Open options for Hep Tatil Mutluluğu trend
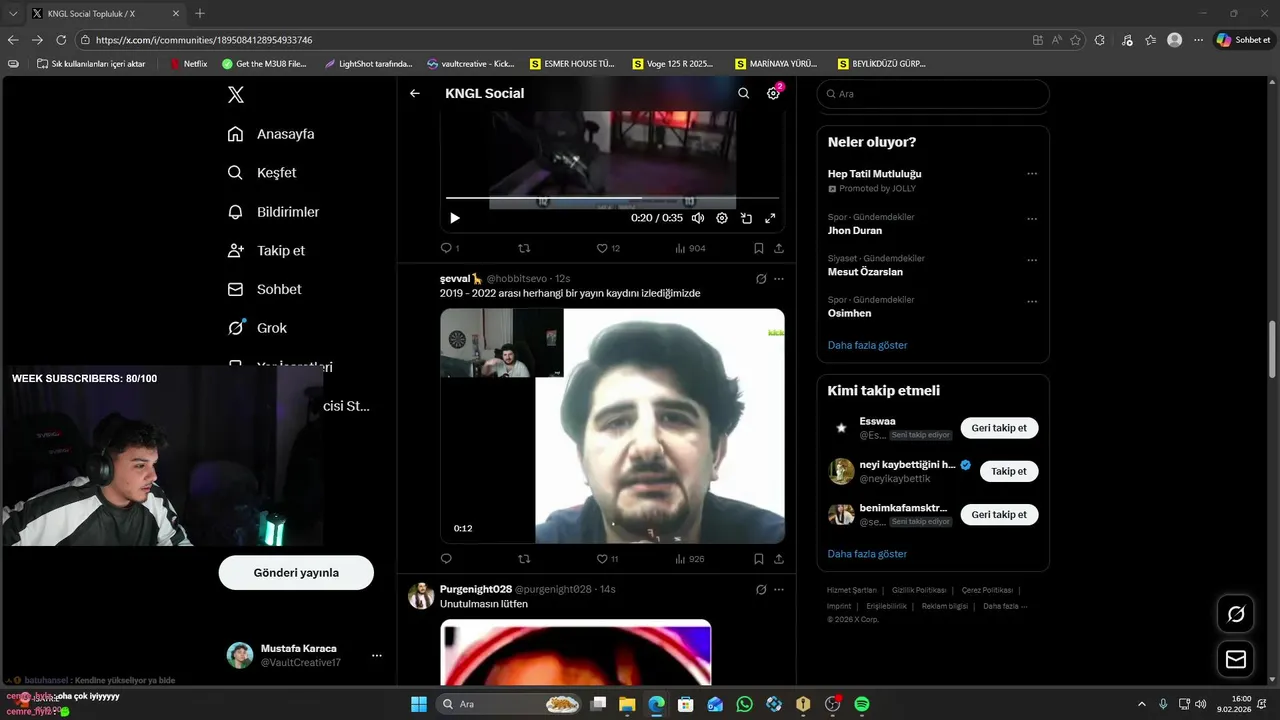Screen dimensions: 1280x720 tap(1032, 174)
